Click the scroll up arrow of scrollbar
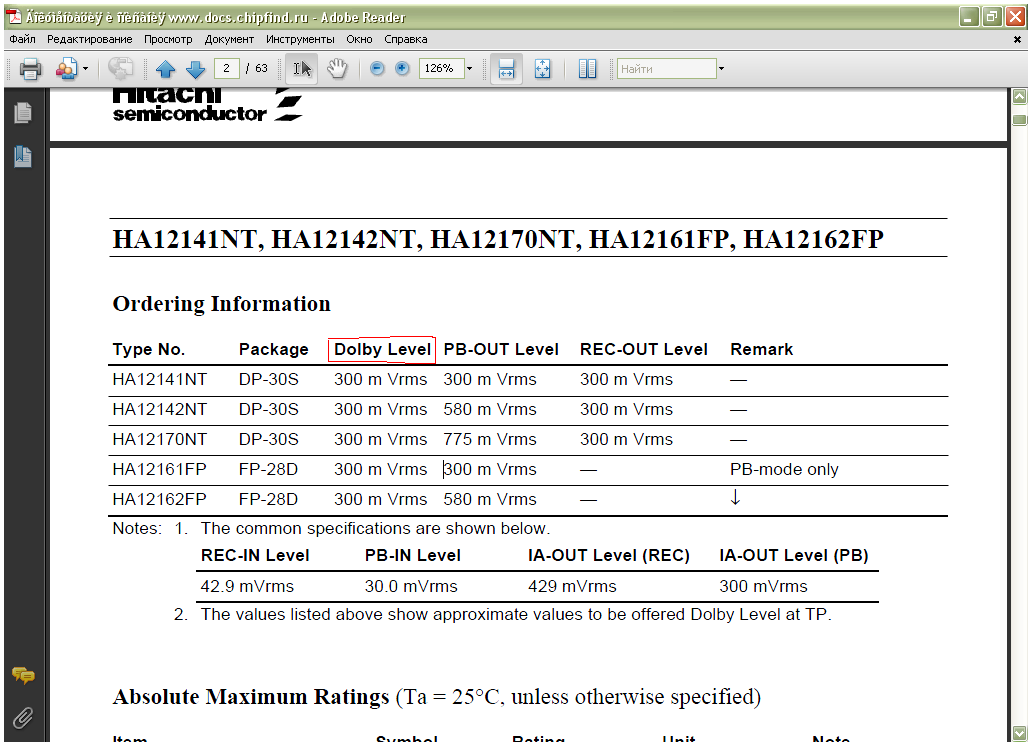The image size is (1028, 742). [1019, 97]
